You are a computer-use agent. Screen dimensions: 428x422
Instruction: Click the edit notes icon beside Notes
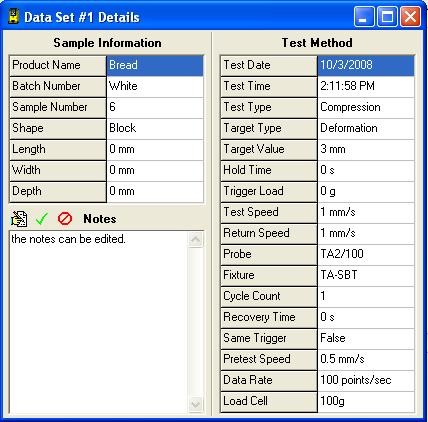tap(19, 219)
